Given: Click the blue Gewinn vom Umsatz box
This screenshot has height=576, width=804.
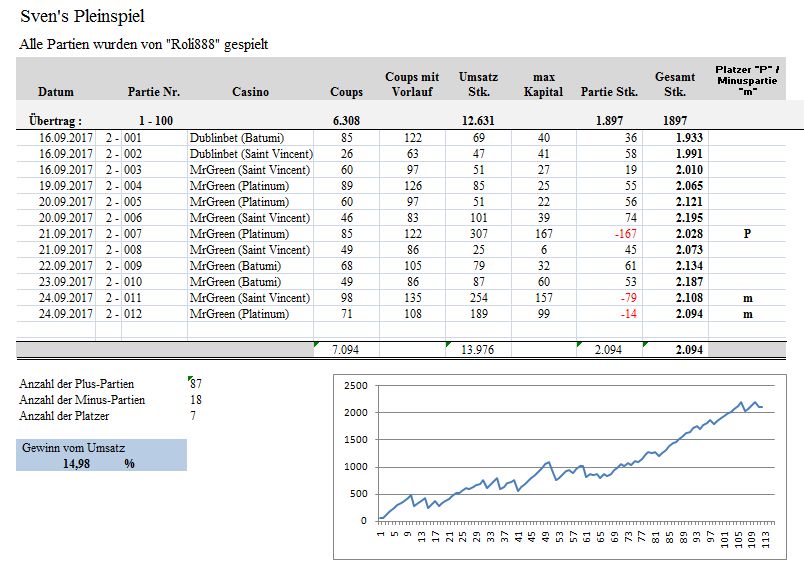Looking at the screenshot, I should (101, 455).
